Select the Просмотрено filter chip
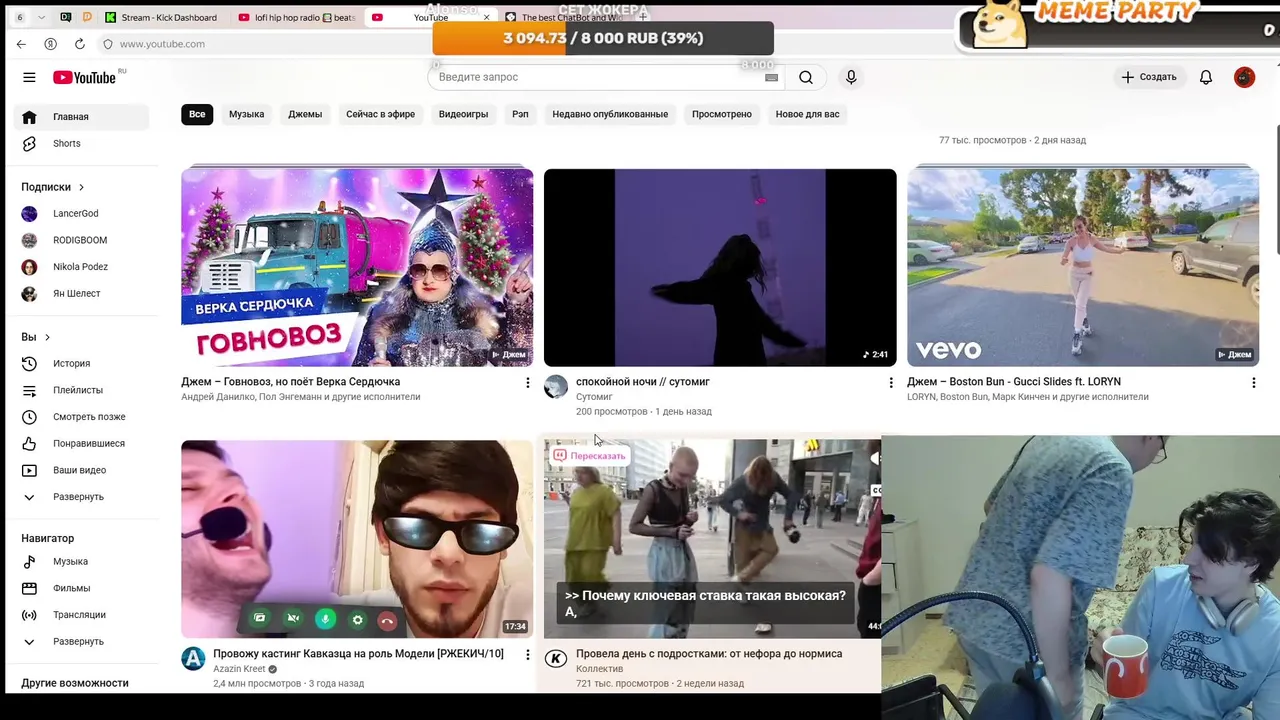The height and width of the screenshot is (720, 1280). pos(721,114)
